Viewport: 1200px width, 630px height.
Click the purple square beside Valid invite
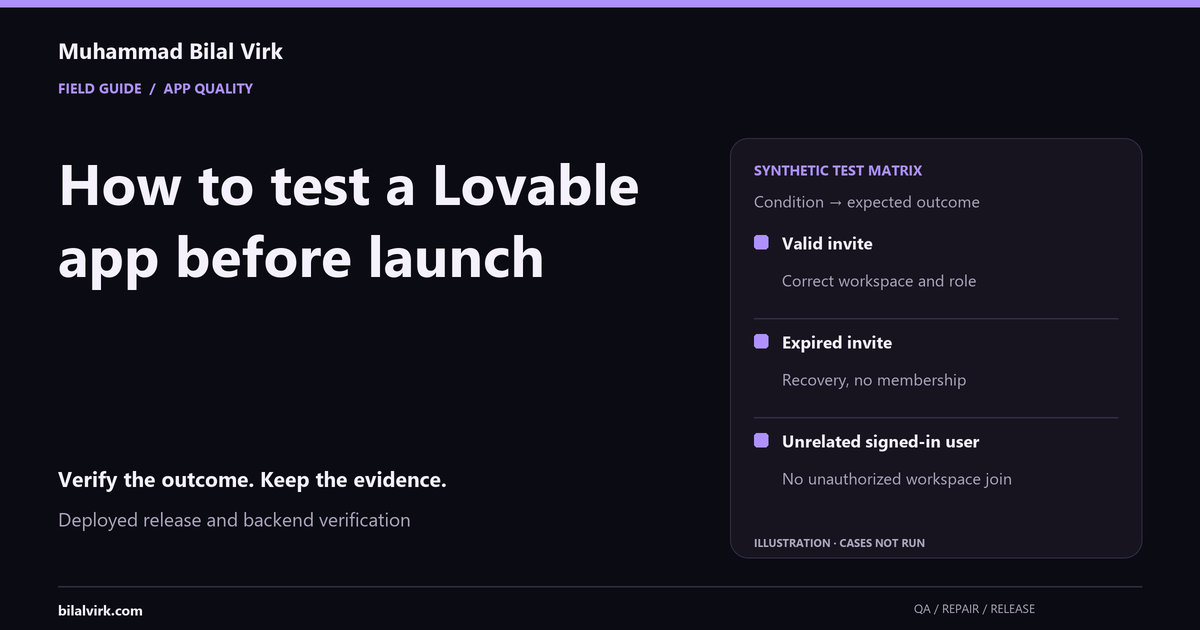(761, 243)
